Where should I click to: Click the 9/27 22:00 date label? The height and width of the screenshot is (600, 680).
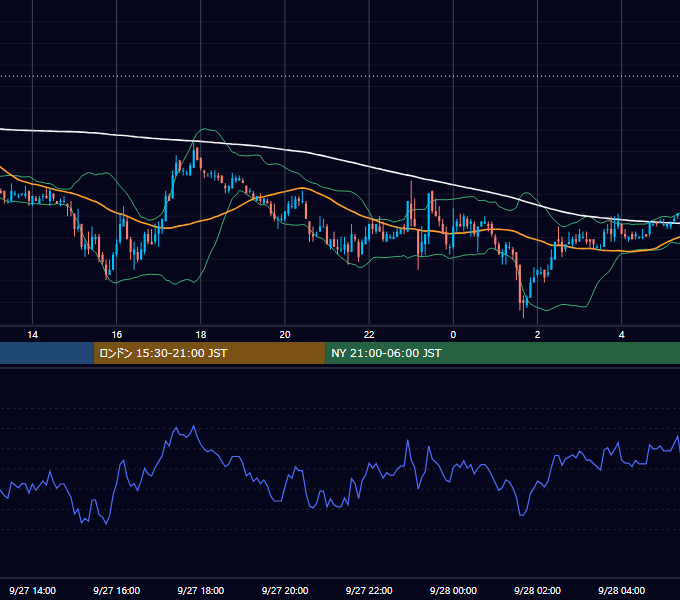coord(369,590)
